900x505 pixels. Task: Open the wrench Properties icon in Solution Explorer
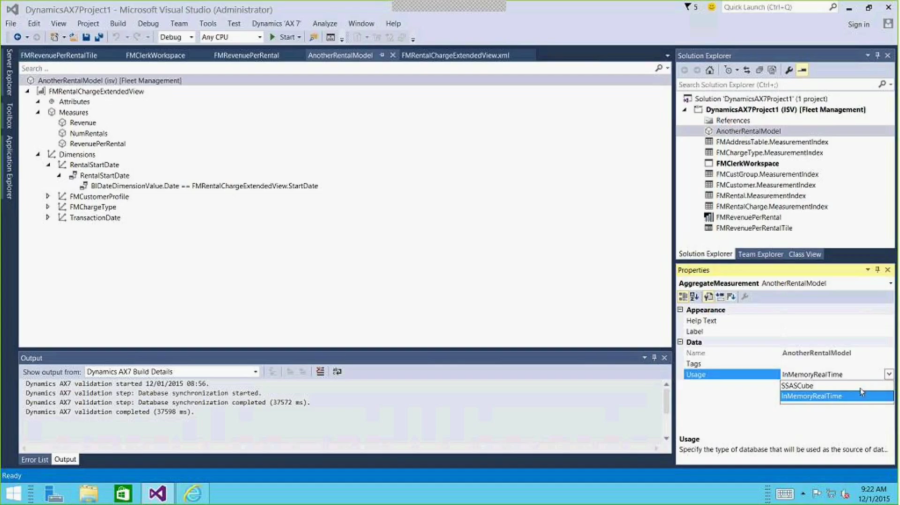click(789, 70)
